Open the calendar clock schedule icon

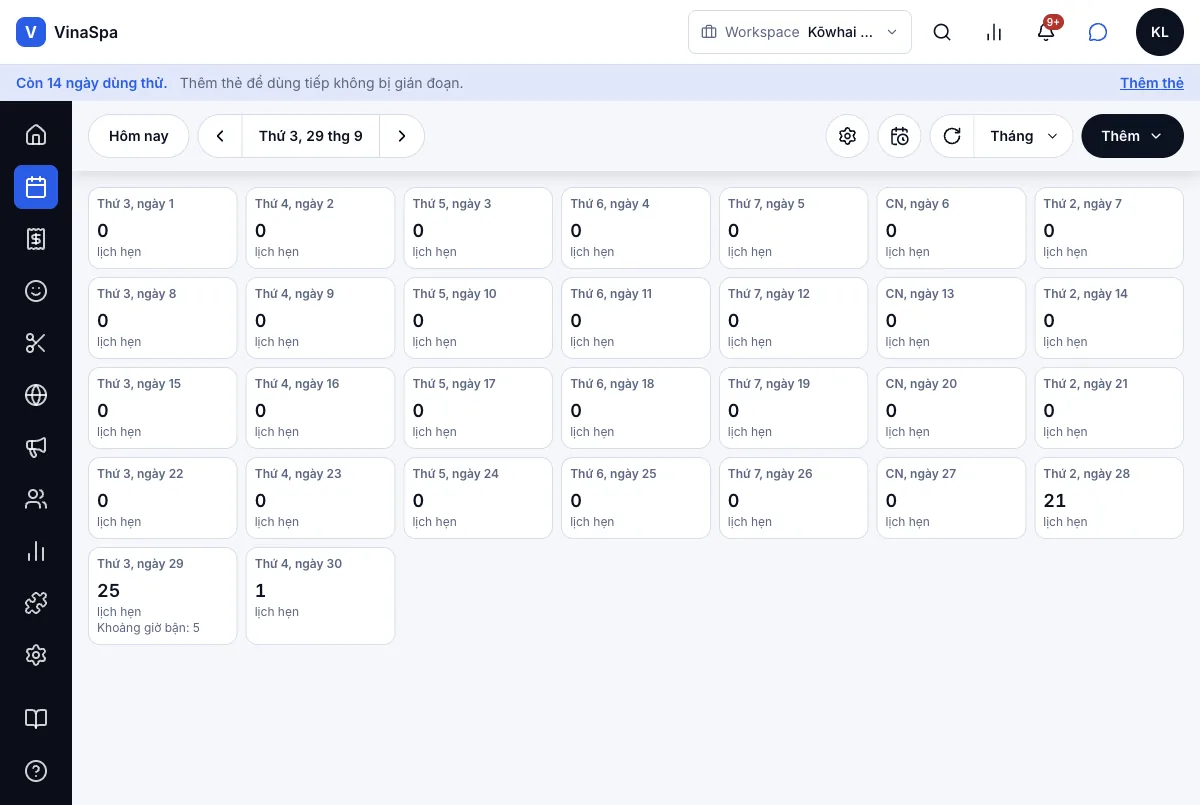[x=900, y=136]
